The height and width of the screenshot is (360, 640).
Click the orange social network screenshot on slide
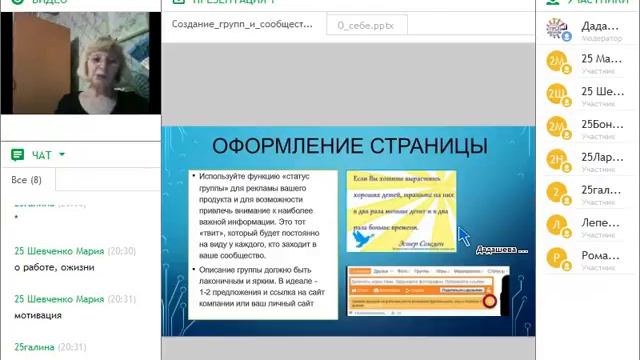pyautogui.click(x=428, y=291)
